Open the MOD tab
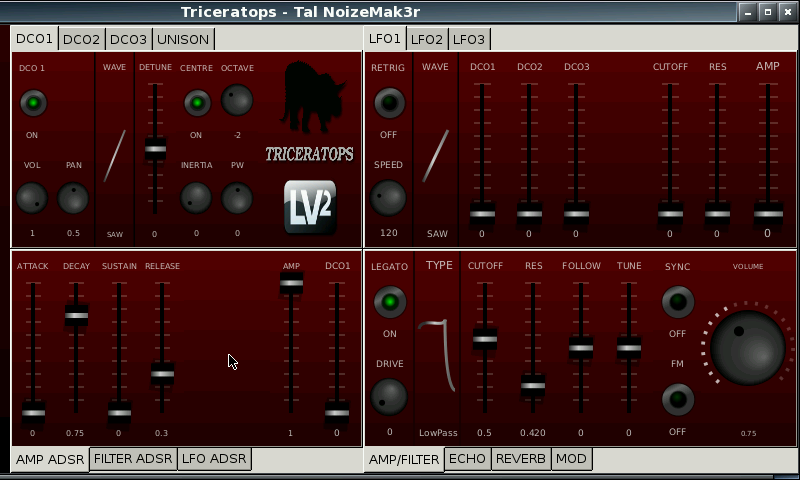 [x=571, y=459]
